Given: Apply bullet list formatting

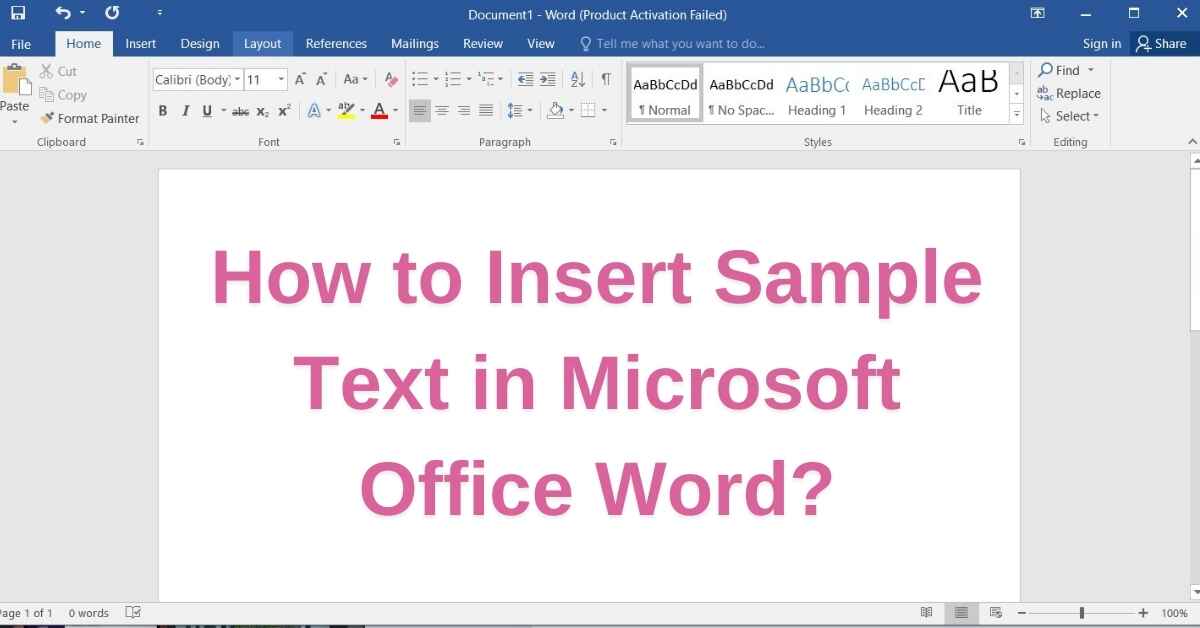Looking at the screenshot, I should coord(420,79).
